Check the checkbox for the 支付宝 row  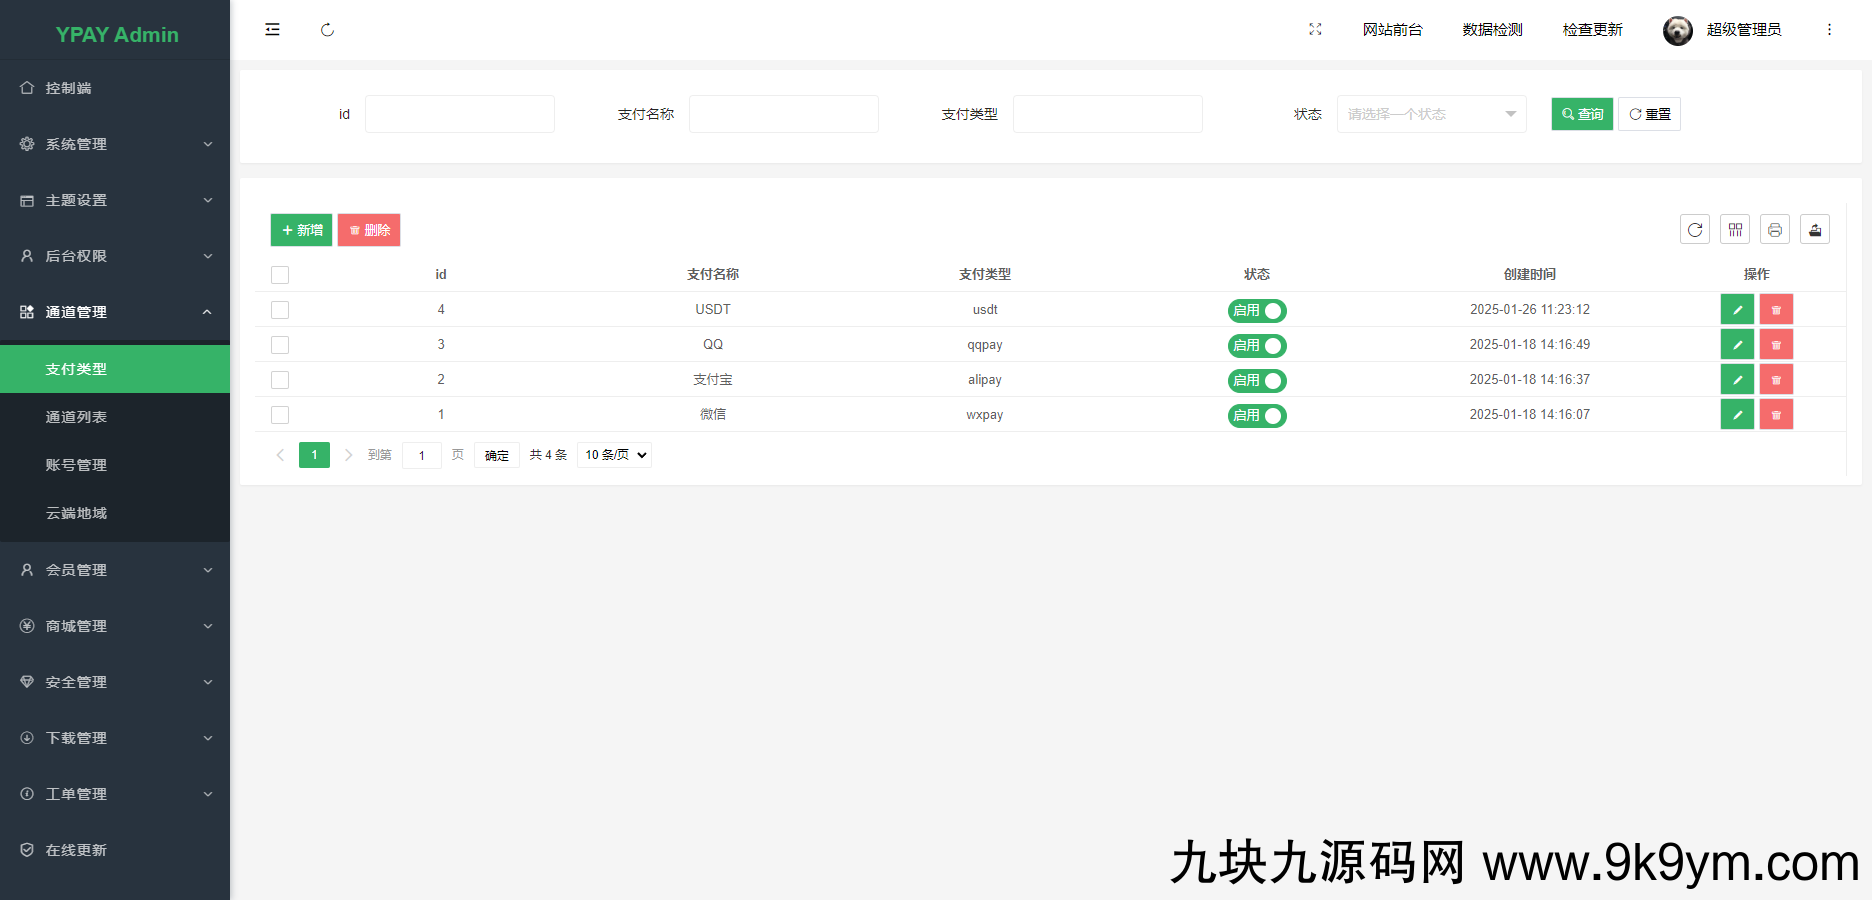[280, 380]
